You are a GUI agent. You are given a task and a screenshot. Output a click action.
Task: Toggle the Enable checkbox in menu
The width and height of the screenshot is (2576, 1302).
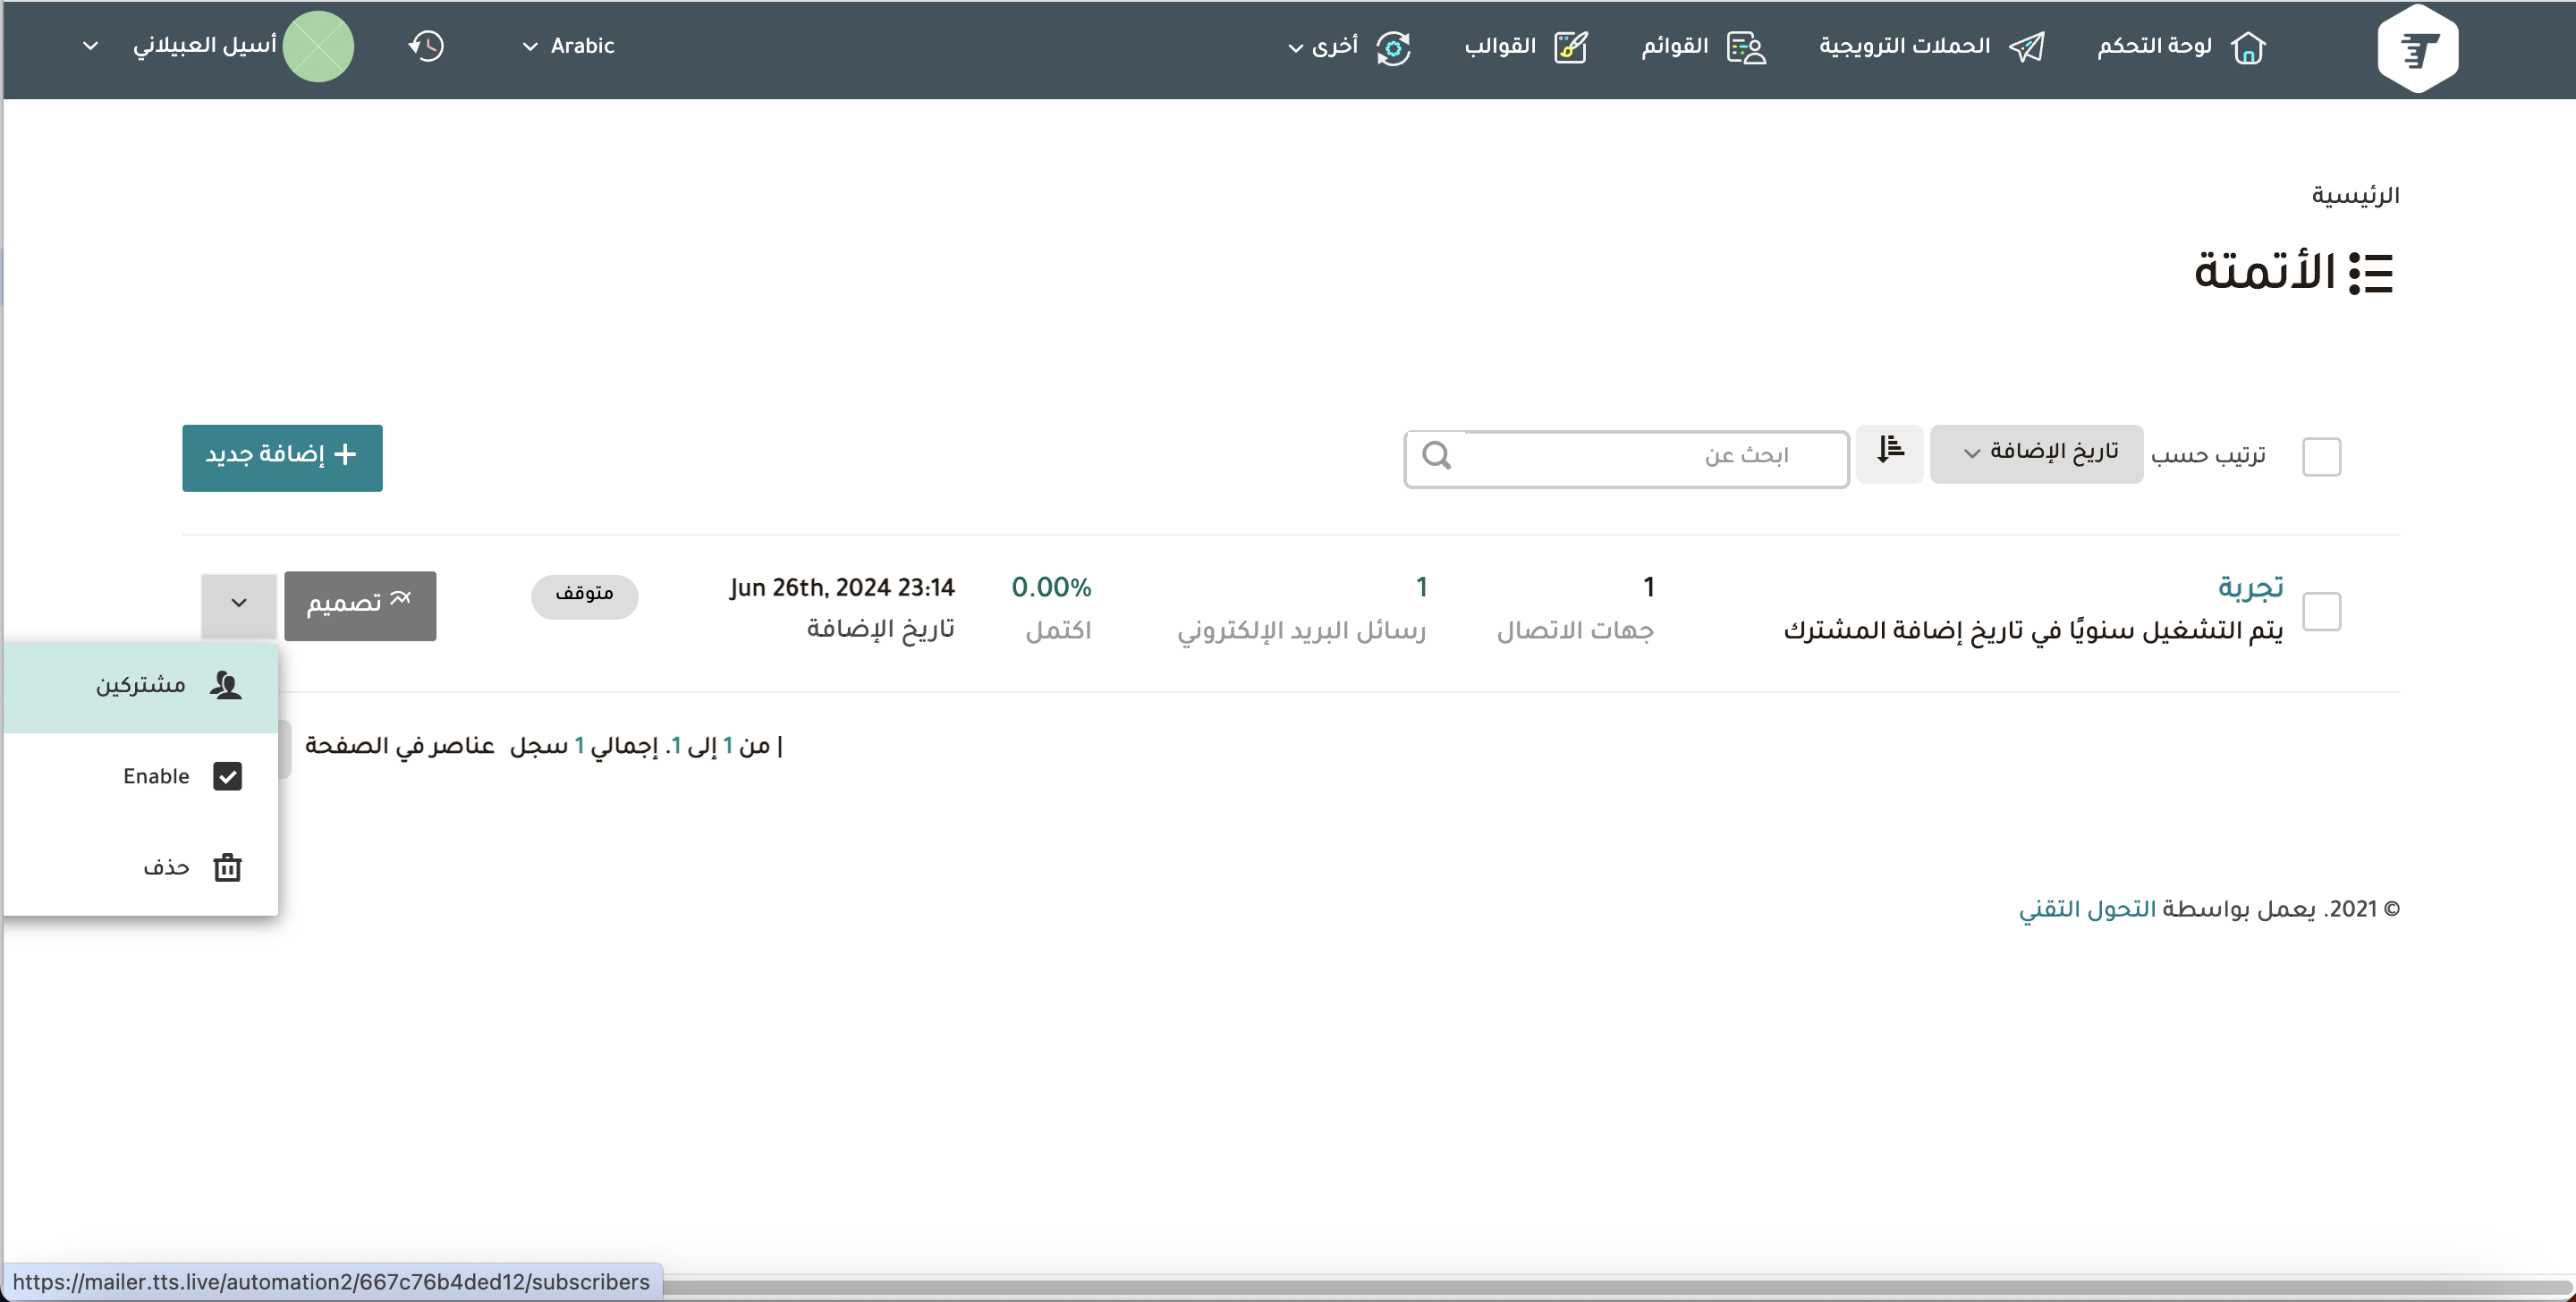(x=227, y=776)
